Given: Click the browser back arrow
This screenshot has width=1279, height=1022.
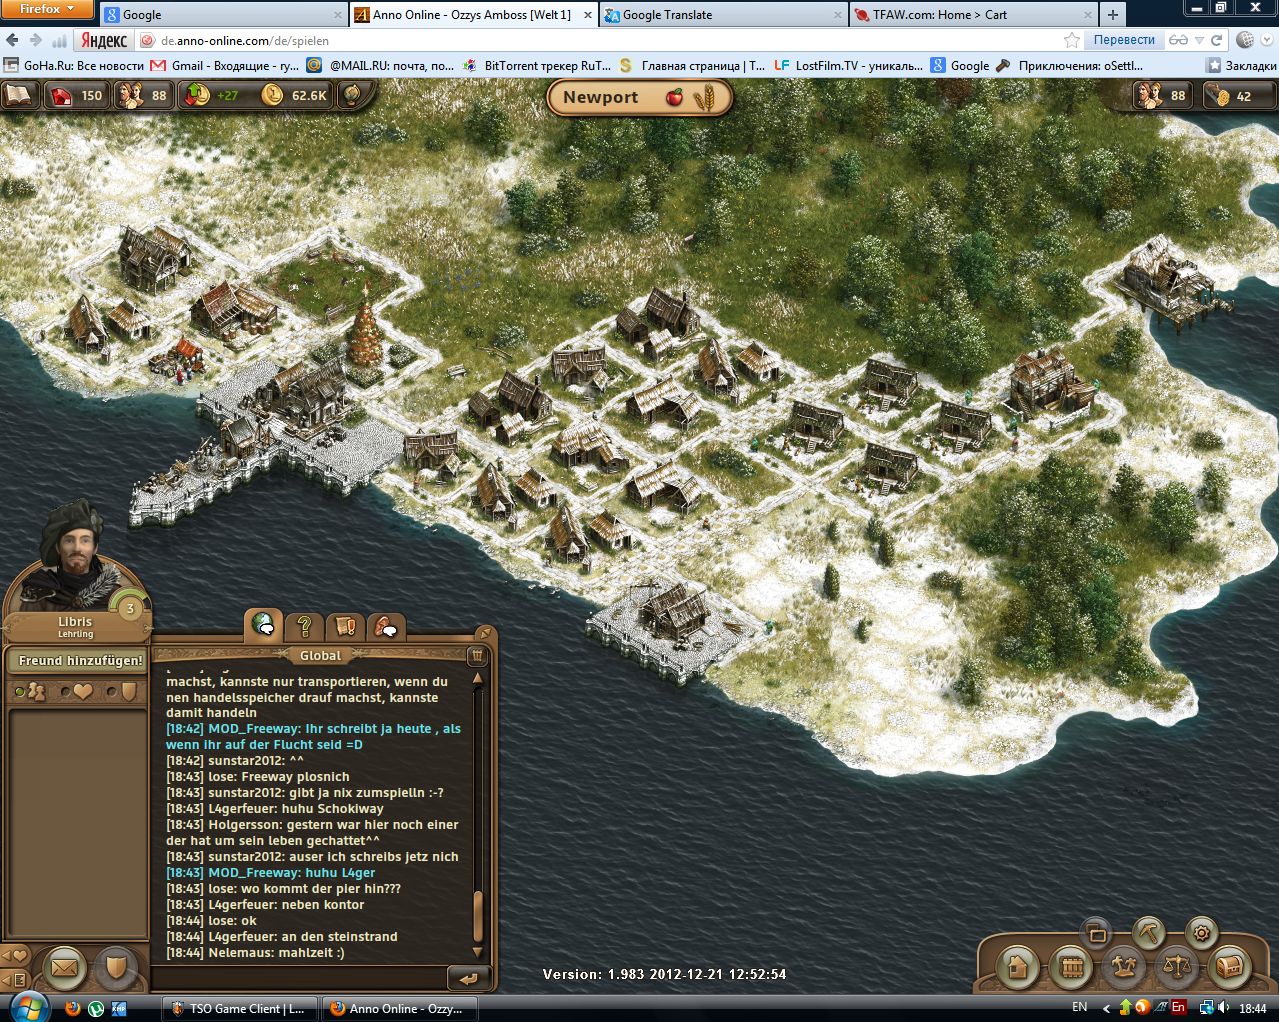Looking at the screenshot, I should click(13, 40).
